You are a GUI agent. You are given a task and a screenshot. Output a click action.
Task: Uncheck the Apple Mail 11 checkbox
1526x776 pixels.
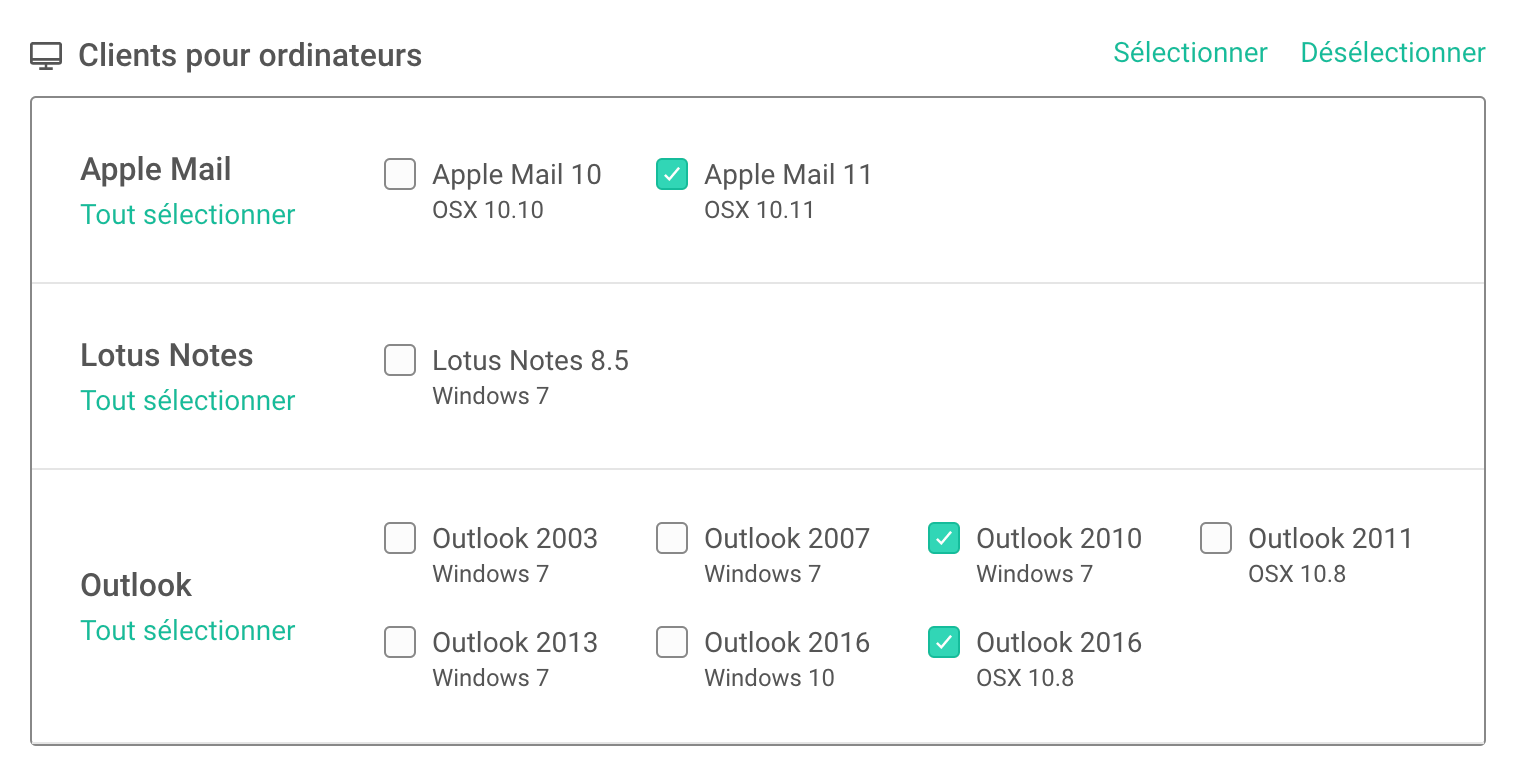672,174
